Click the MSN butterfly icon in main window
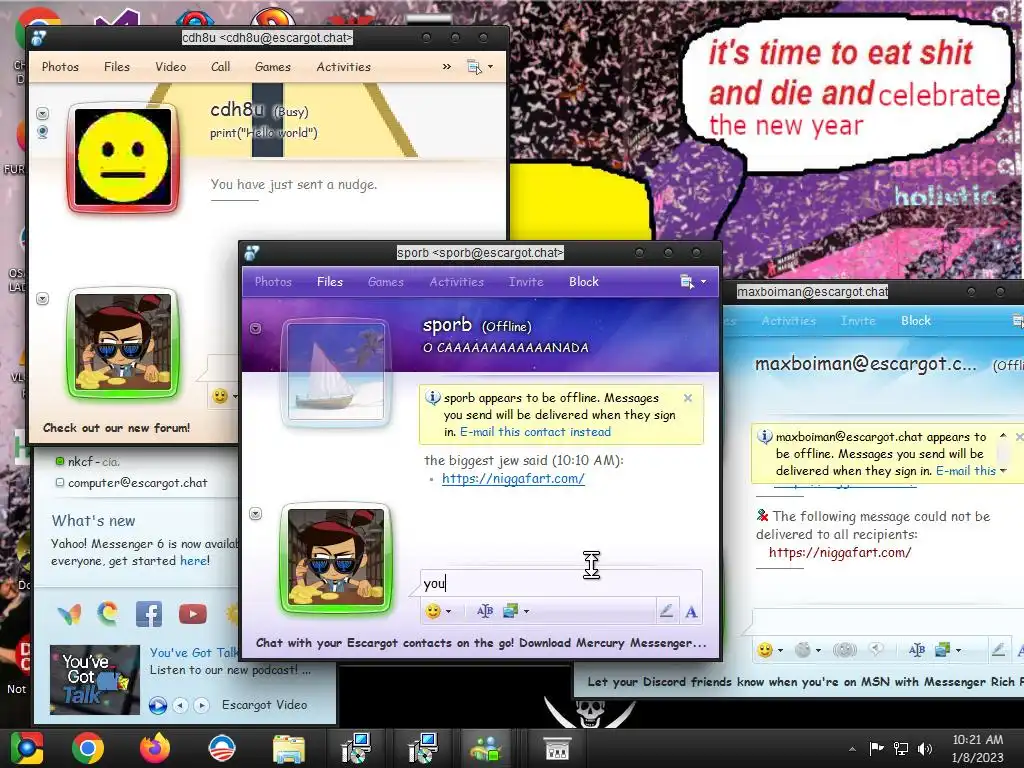 pyautogui.click(x=69, y=614)
